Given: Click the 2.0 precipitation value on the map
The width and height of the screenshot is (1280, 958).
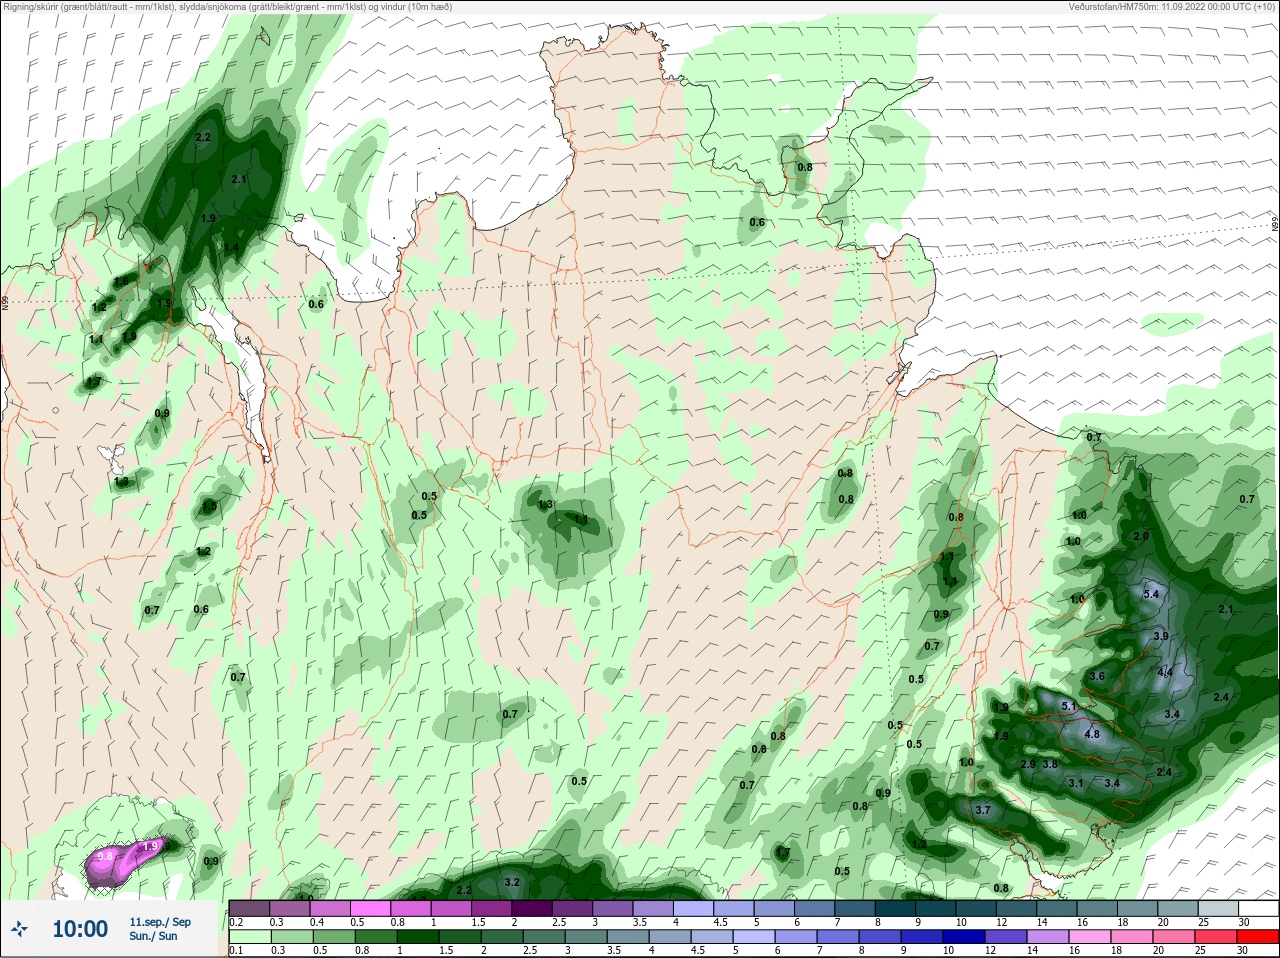Looking at the screenshot, I should (x=1141, y=536).
